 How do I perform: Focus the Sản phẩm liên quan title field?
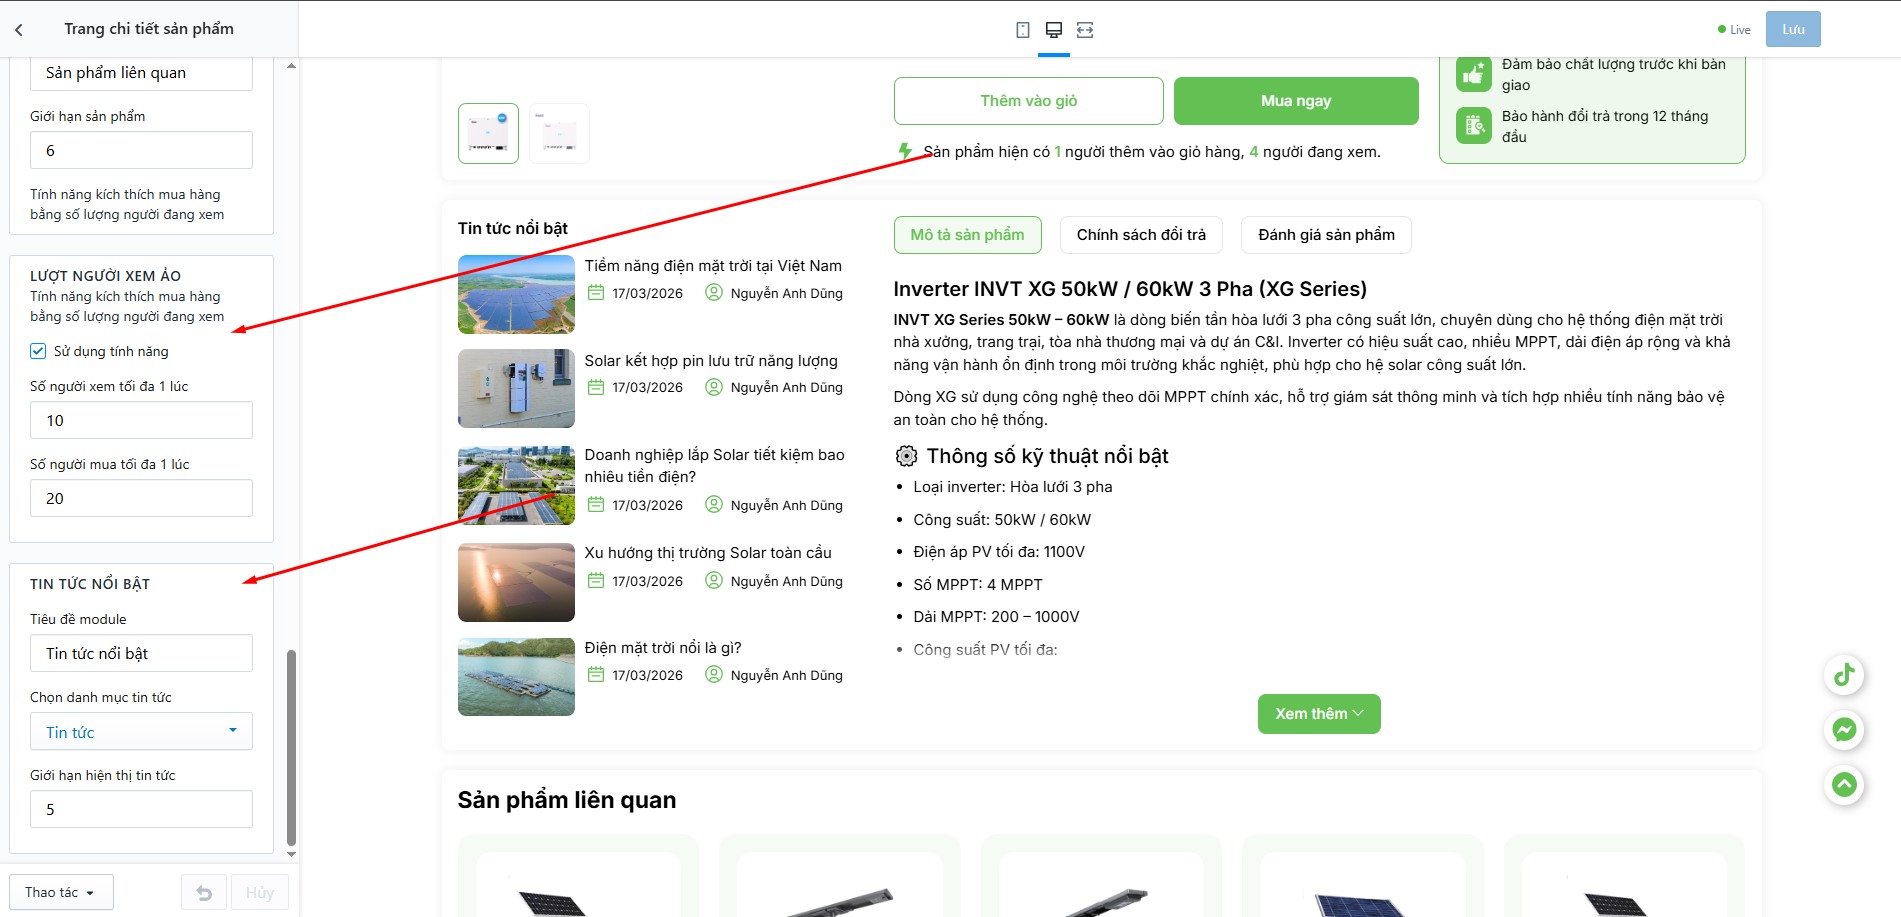click(x=141, y=73)
